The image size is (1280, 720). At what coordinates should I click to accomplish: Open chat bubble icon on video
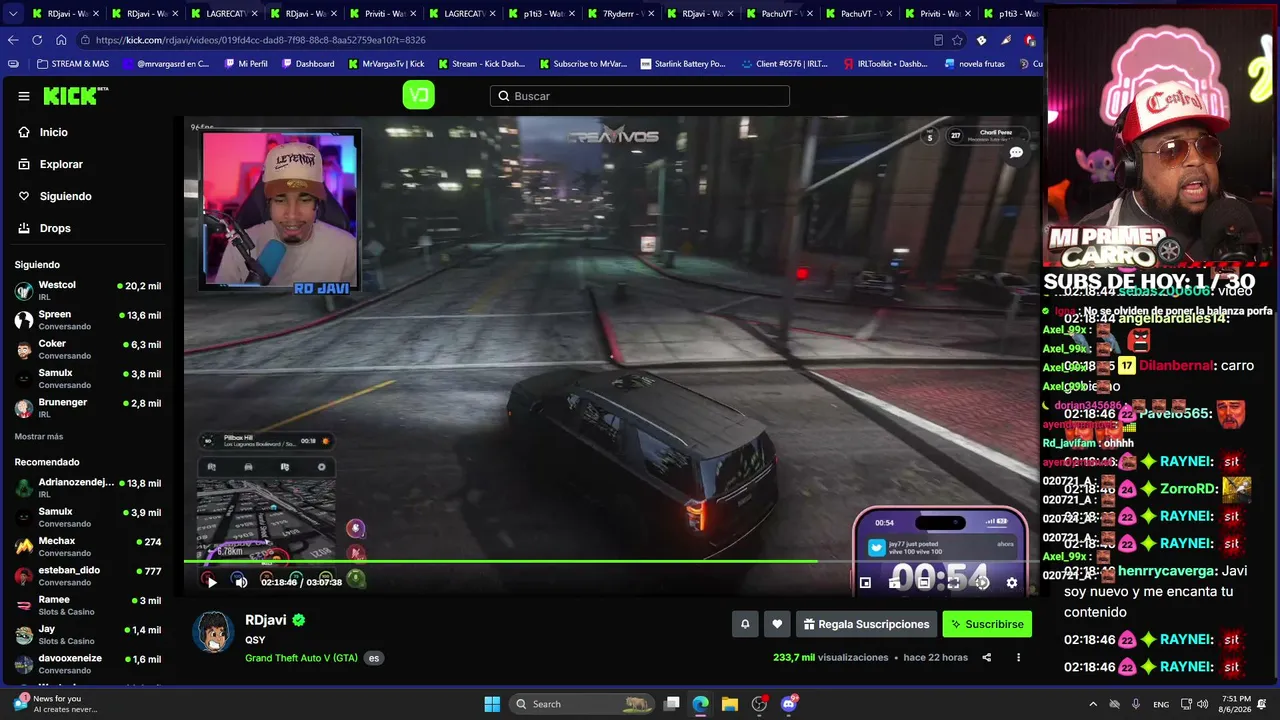pyautogui.click(x=1016, y=153)
